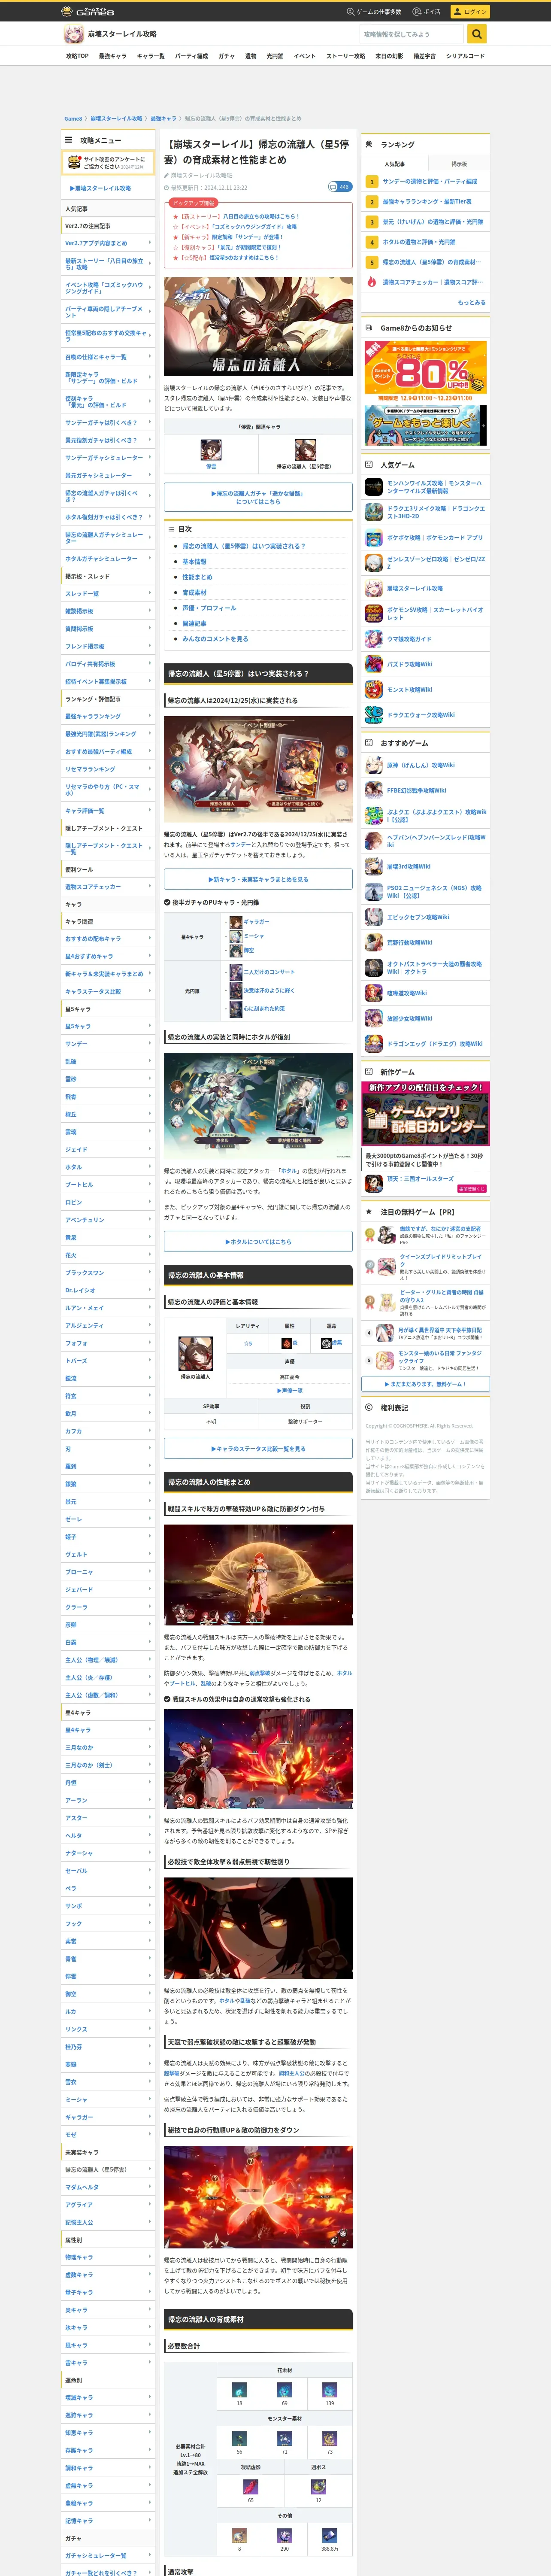Click the ホタルについてはこちら button

click(x=258, y=1242)
